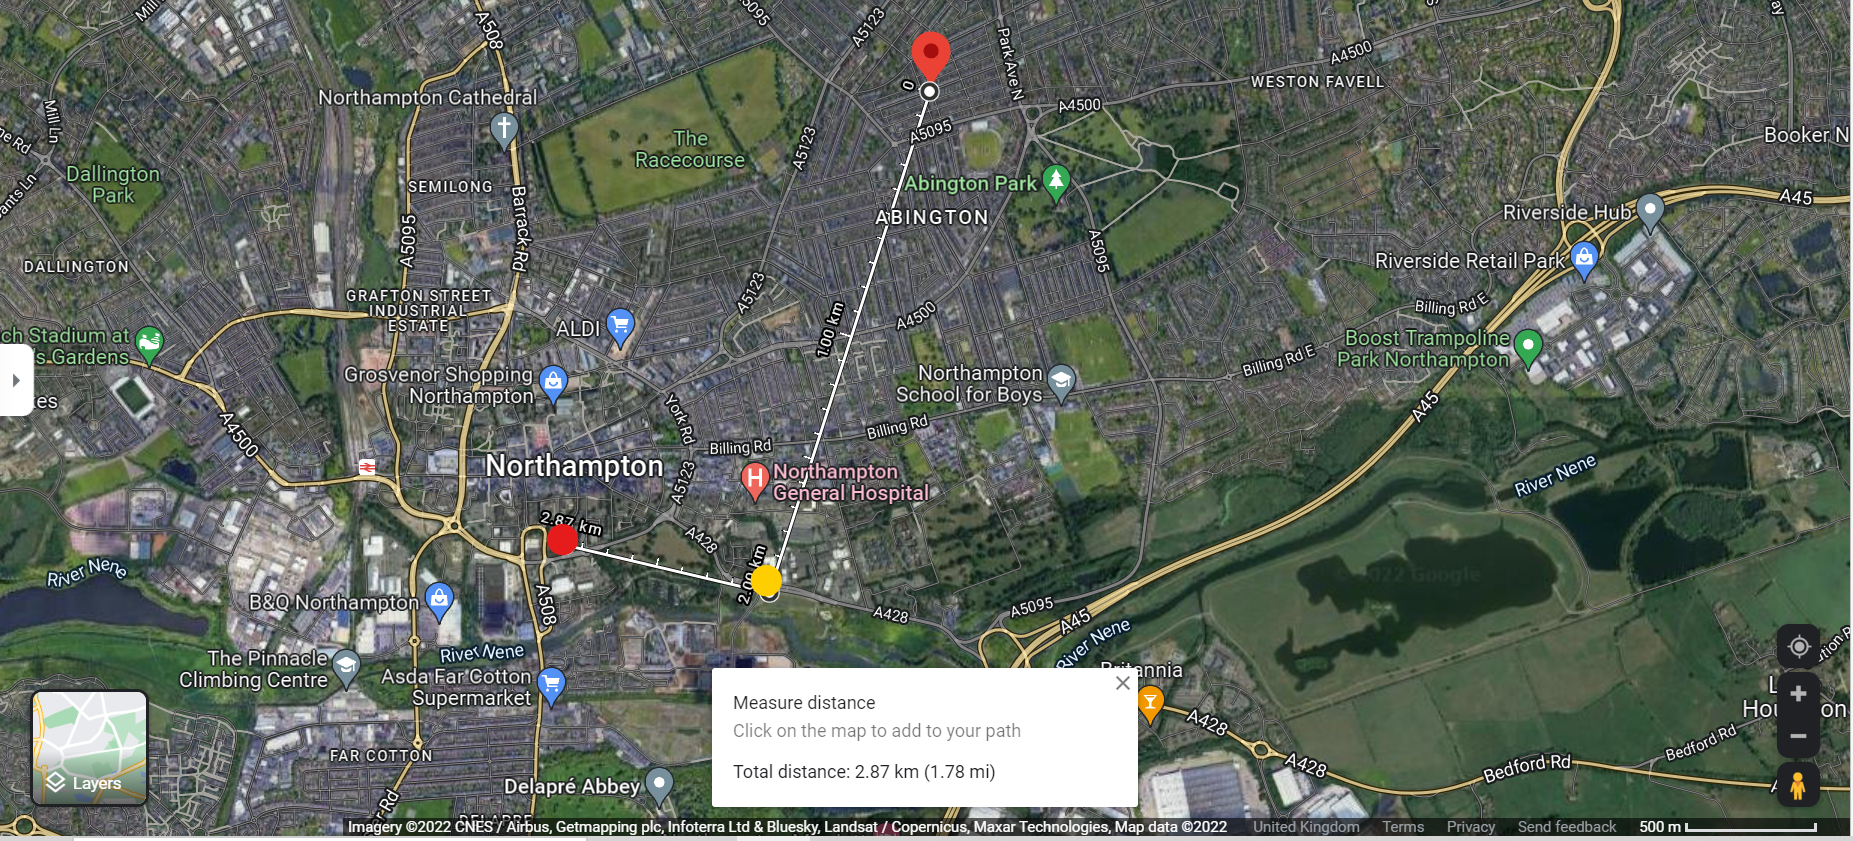1853x841 pixels.
Task: Open the ALDI shopping cart marker
Action: click(620, 326)
